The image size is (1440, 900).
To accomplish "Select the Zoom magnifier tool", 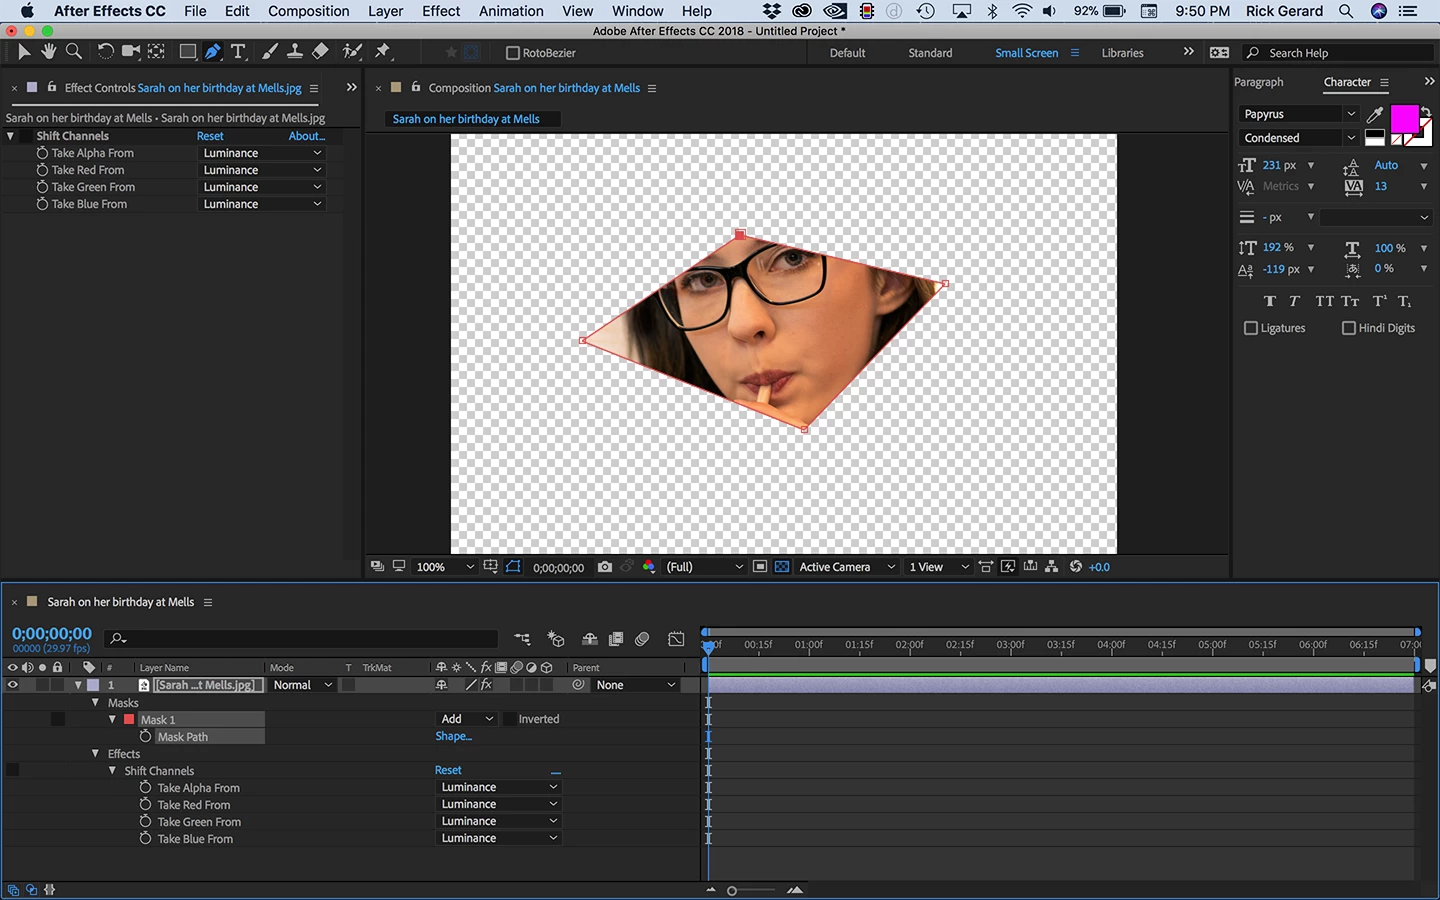I will click(73, 52).
